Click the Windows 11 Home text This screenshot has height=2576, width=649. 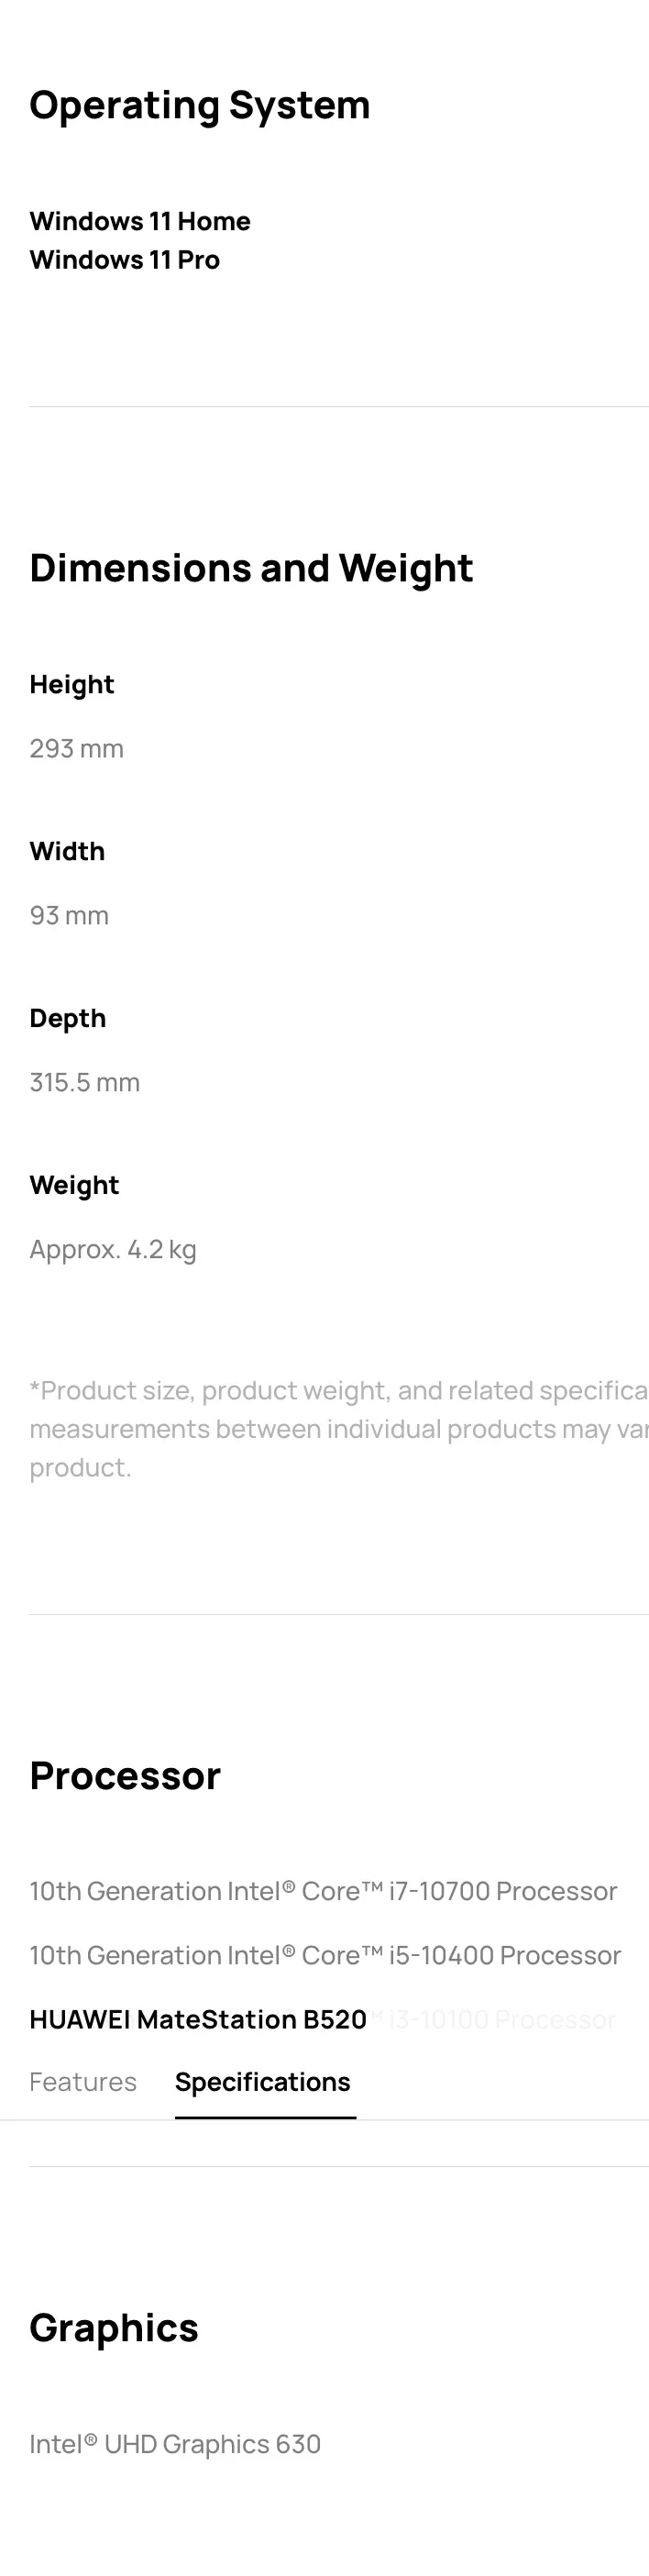click(140, 221)
